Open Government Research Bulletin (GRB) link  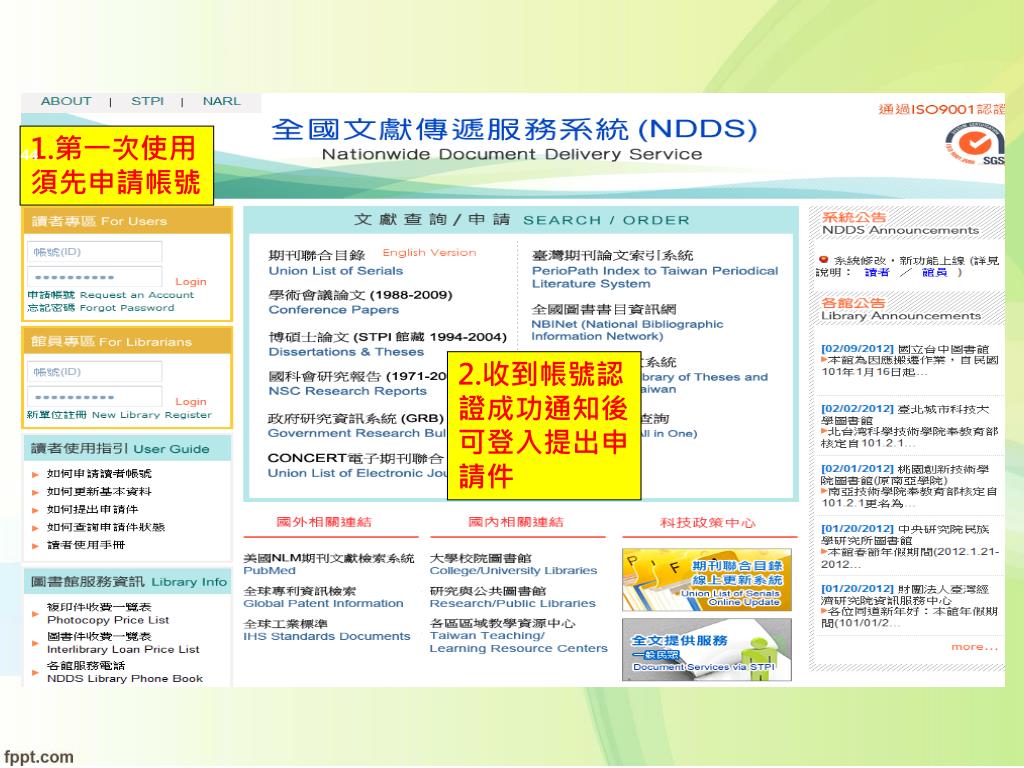pos(357,433)
